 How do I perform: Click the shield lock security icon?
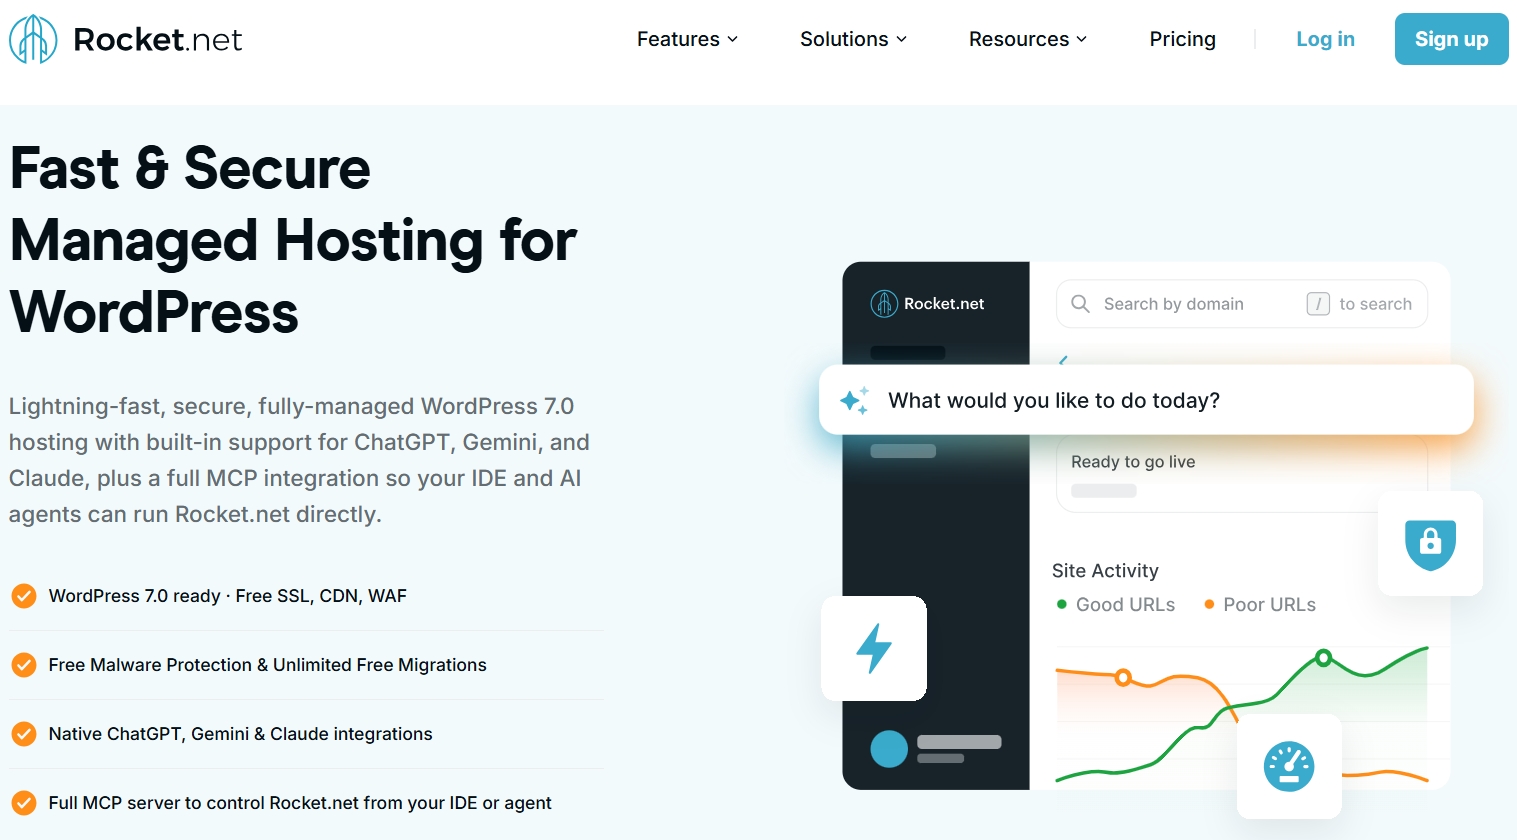(1430, 543)
